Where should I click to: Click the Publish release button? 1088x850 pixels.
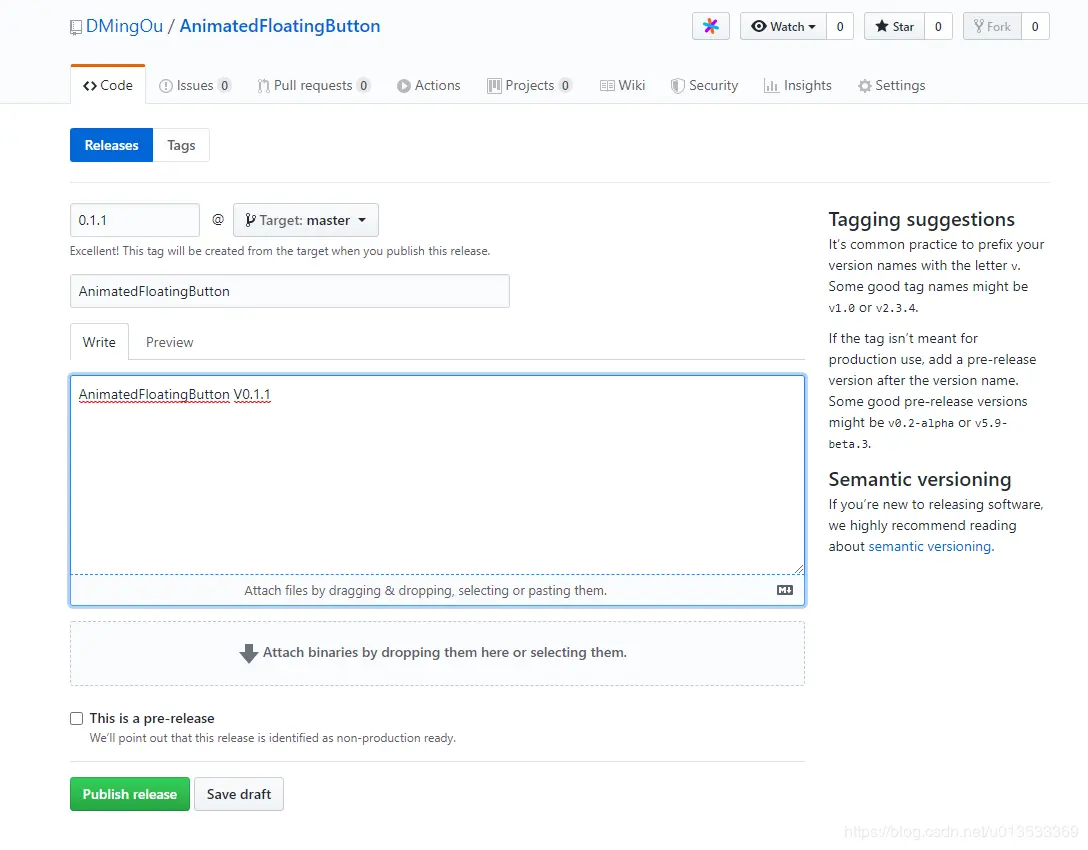[x=130, y=794]
